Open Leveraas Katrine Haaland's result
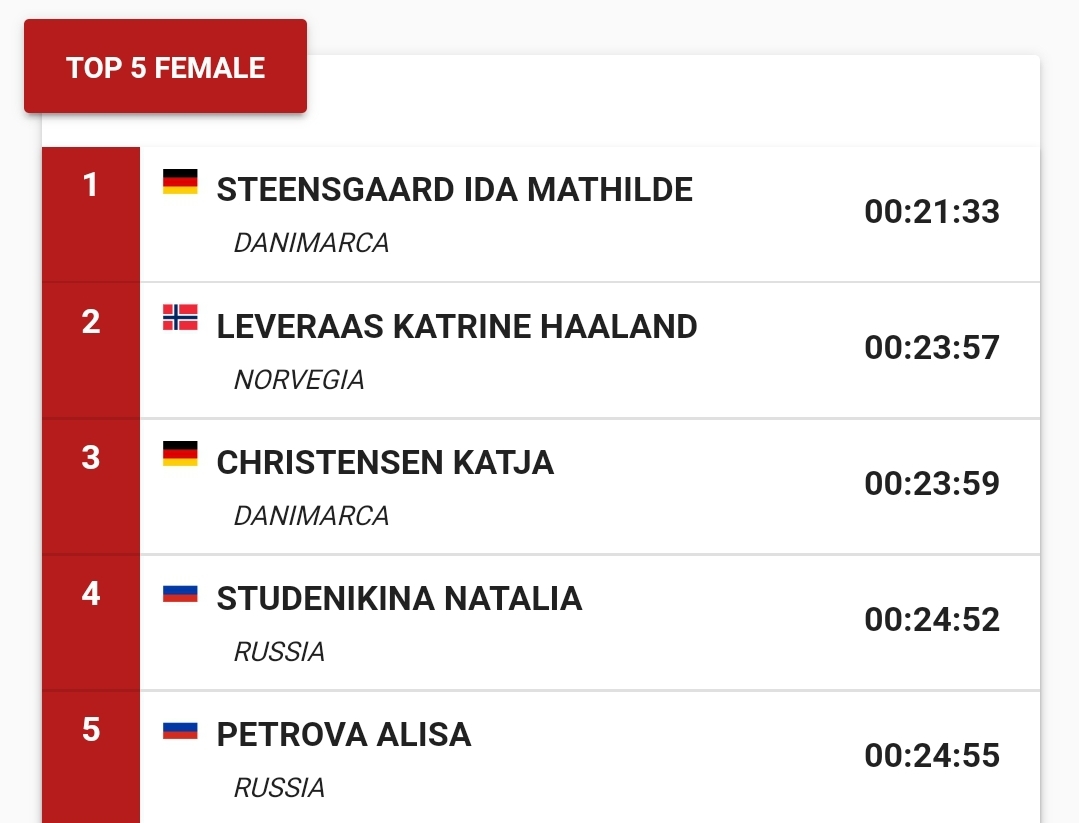This screenshot has width=1079, height=823. [457, 326]
